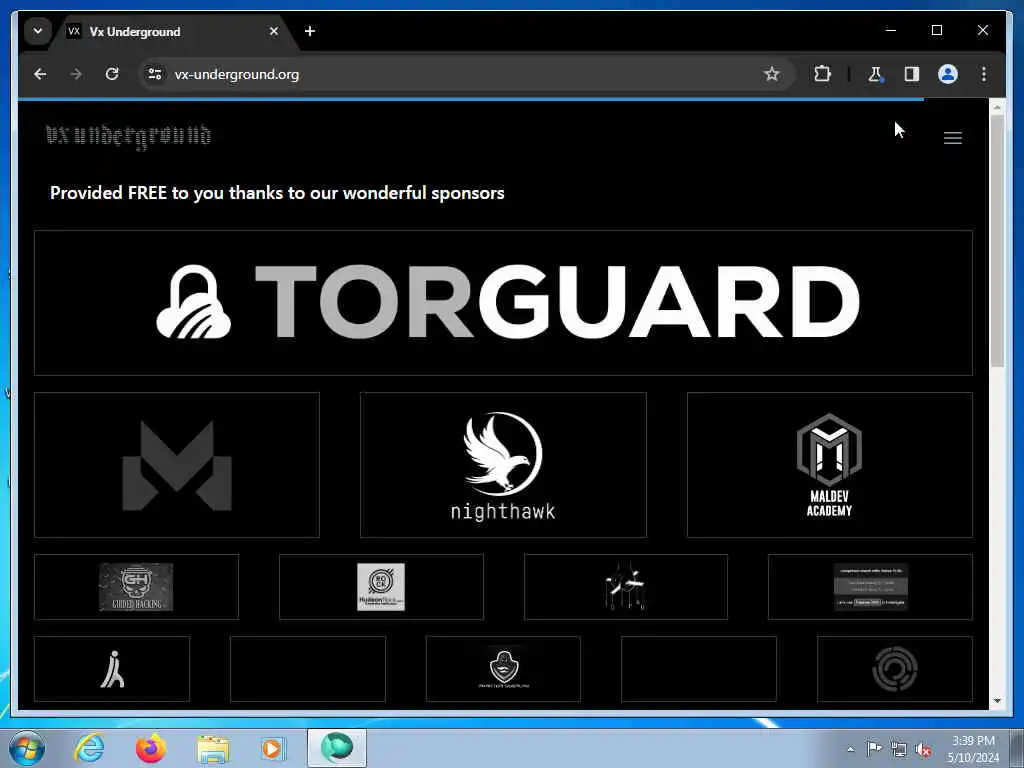The width and height of the screenshot is (1024, 768).
Task: Click the scrollbar down arrow
Action: tap(997, 701)
